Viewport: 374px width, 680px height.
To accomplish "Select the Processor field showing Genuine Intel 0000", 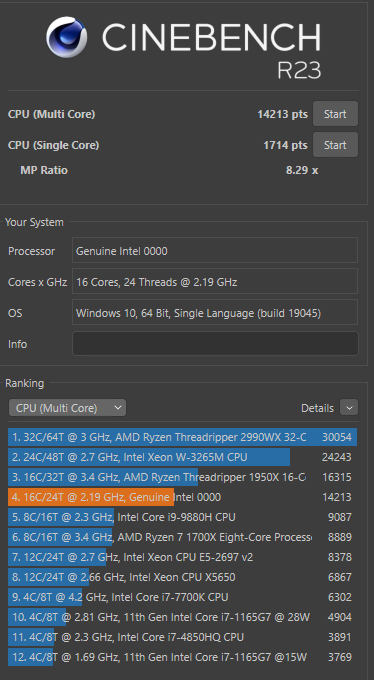I will (x=215, y=250).
